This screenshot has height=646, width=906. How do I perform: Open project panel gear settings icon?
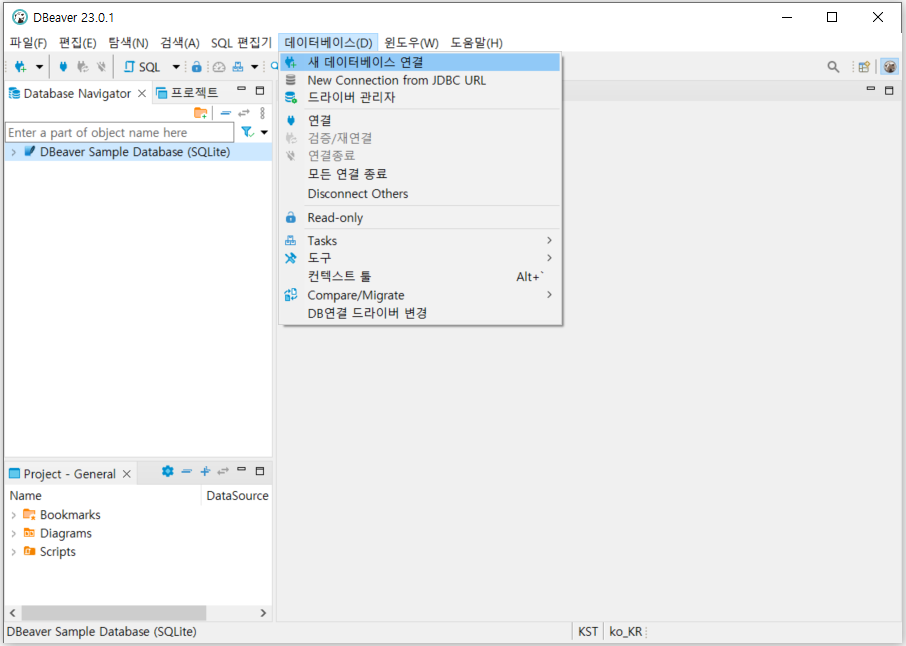click(168, 471)
